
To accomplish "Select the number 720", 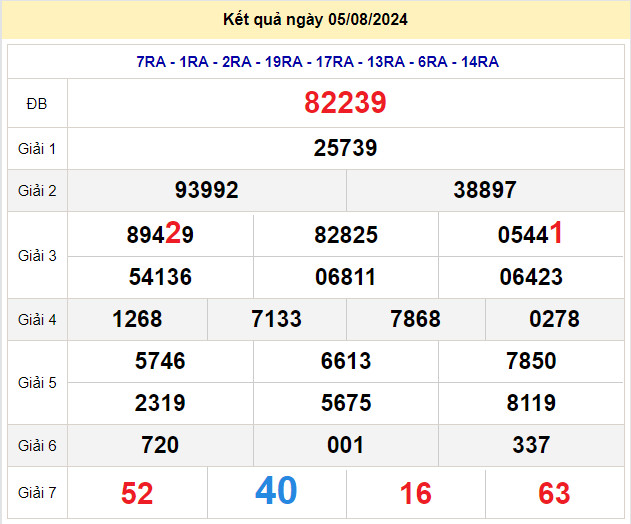I will tap(160, 445).
